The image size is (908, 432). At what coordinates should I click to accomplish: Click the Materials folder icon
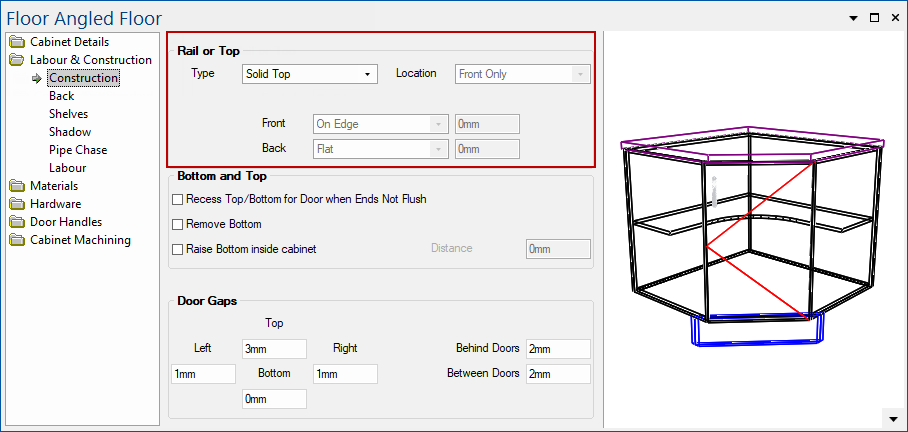coord(17,186)
